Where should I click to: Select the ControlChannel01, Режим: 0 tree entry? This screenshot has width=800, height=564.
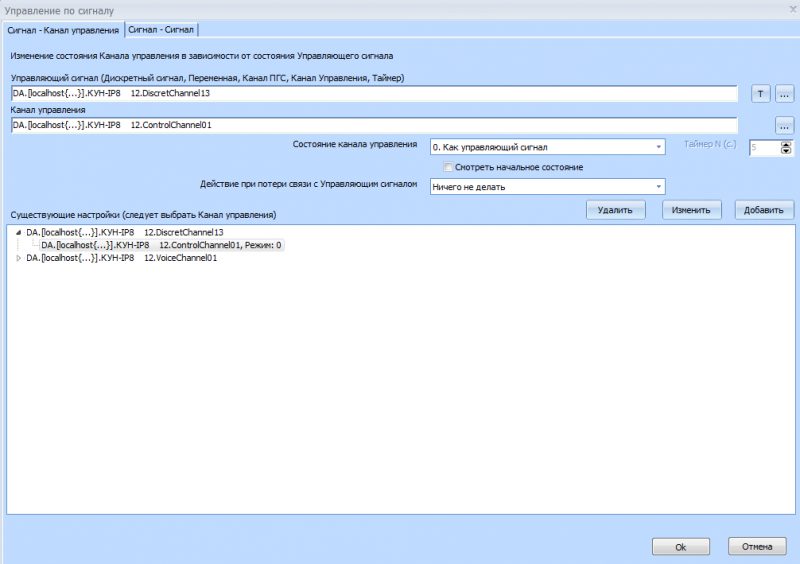[x=161, y=245]
